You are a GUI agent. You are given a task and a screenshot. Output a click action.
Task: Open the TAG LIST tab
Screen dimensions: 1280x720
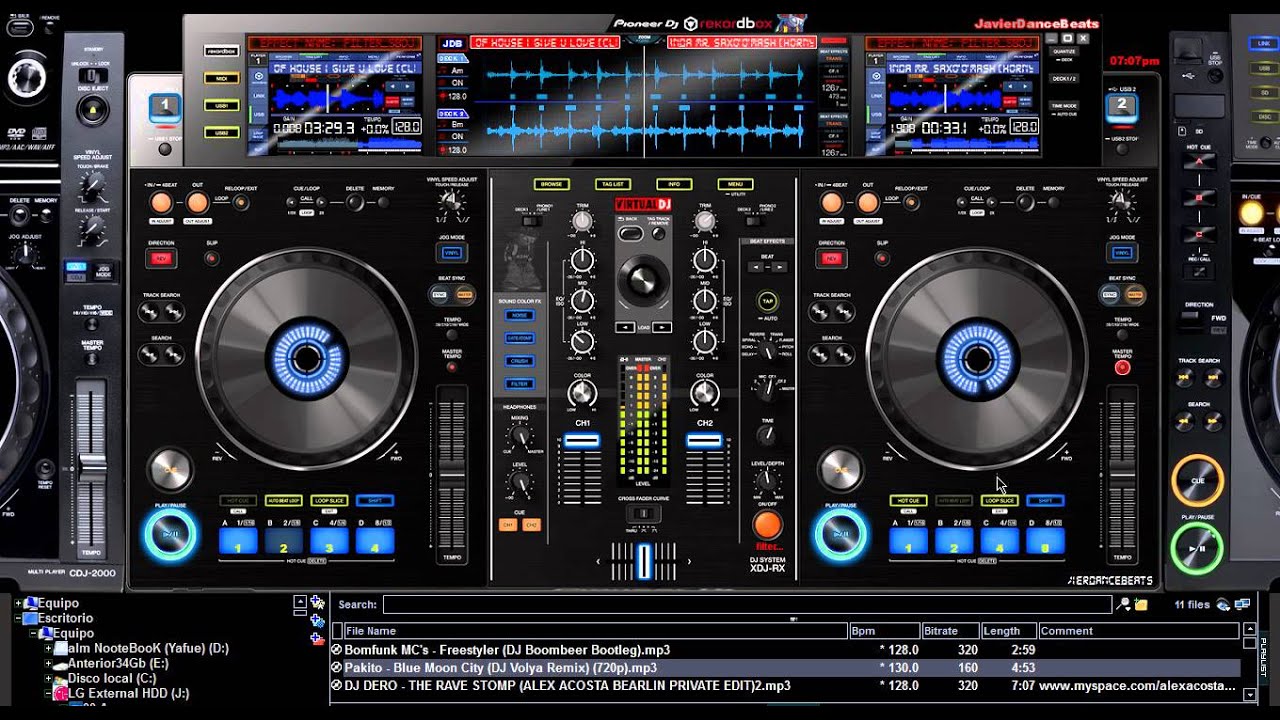pos(612,184)
